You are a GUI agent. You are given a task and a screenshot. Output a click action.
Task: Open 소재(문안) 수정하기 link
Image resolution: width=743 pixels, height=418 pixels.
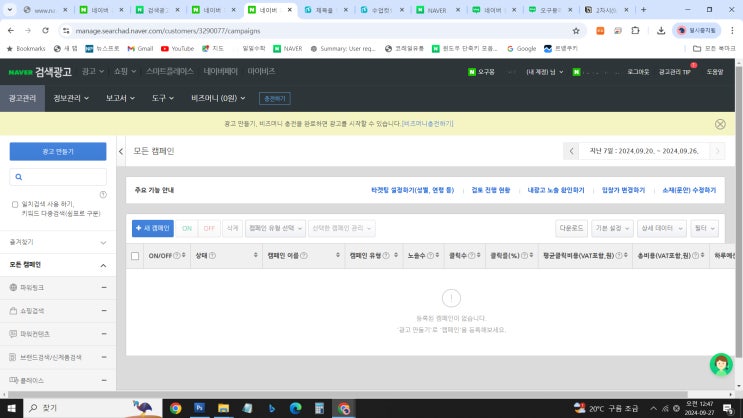(x=689, y=190)
